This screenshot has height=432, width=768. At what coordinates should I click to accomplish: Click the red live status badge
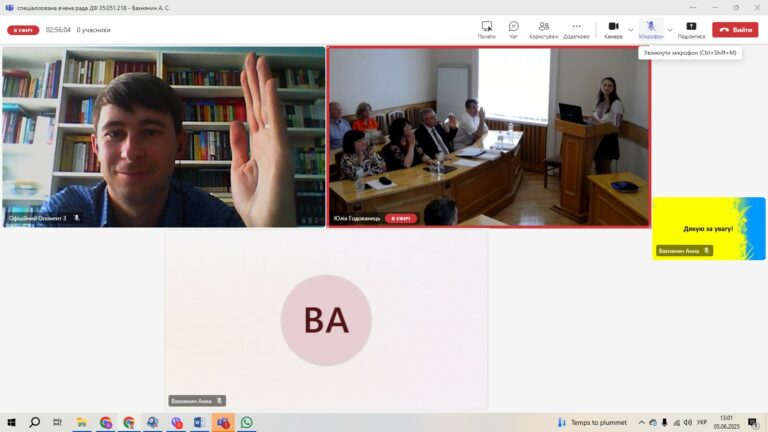[x=23, y=30]
